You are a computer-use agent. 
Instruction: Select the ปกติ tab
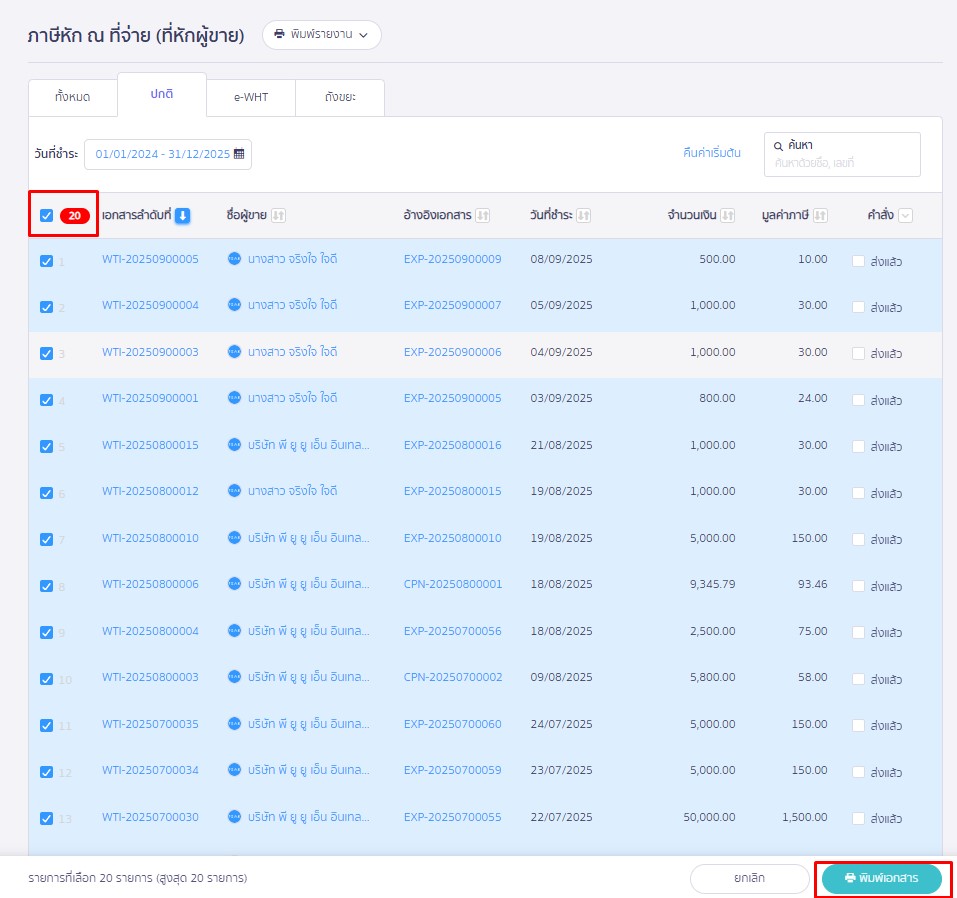point(162,94)
